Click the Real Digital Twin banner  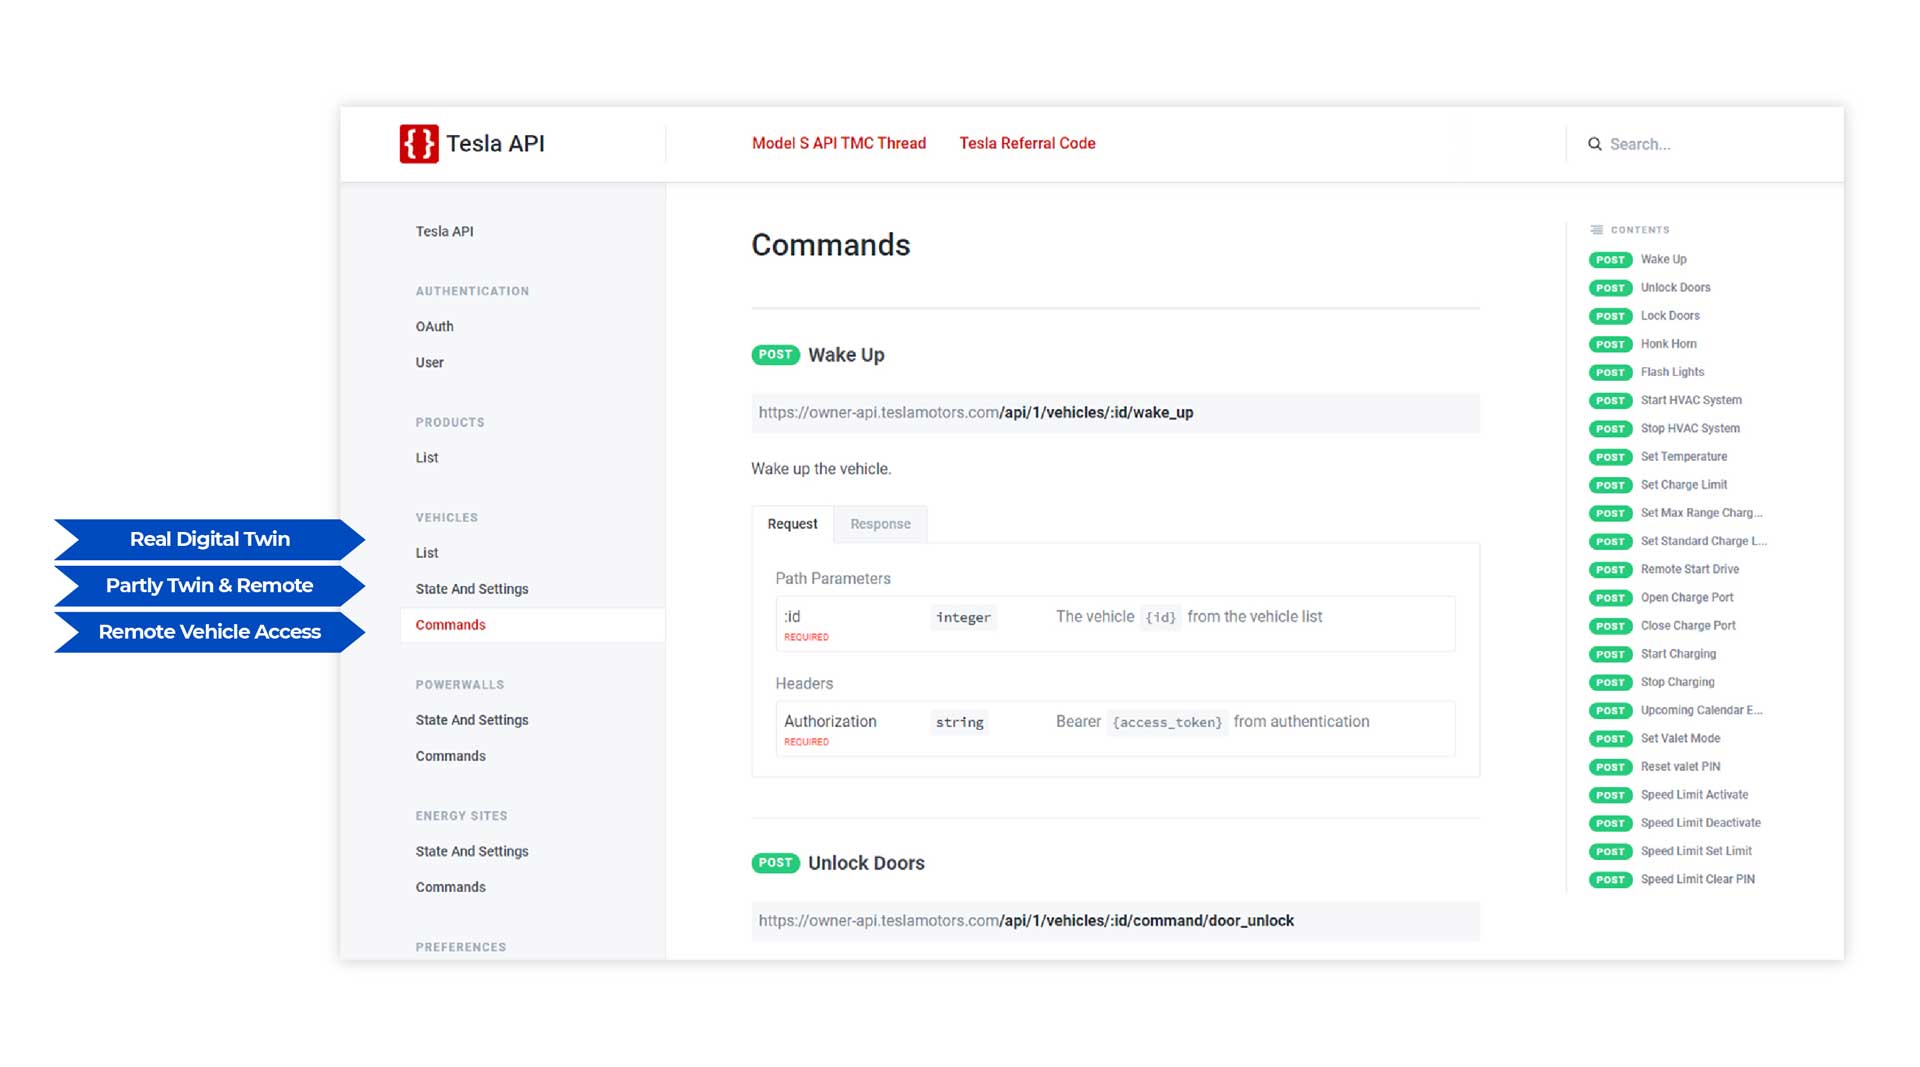click(x=208, y=539)
